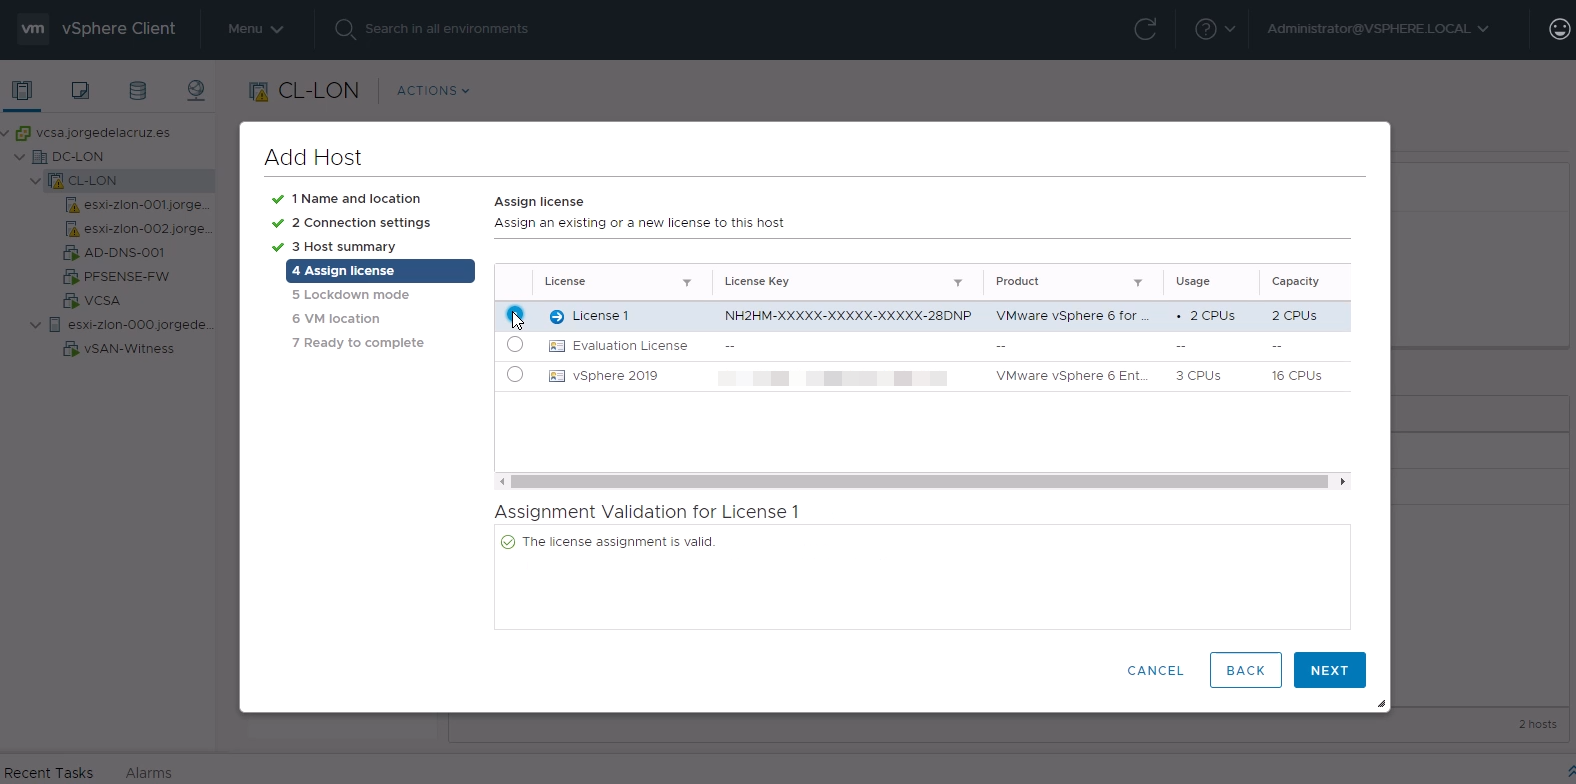
Task: Open the VMs and Templates inventory tab
Action: (x=80, y=91)
